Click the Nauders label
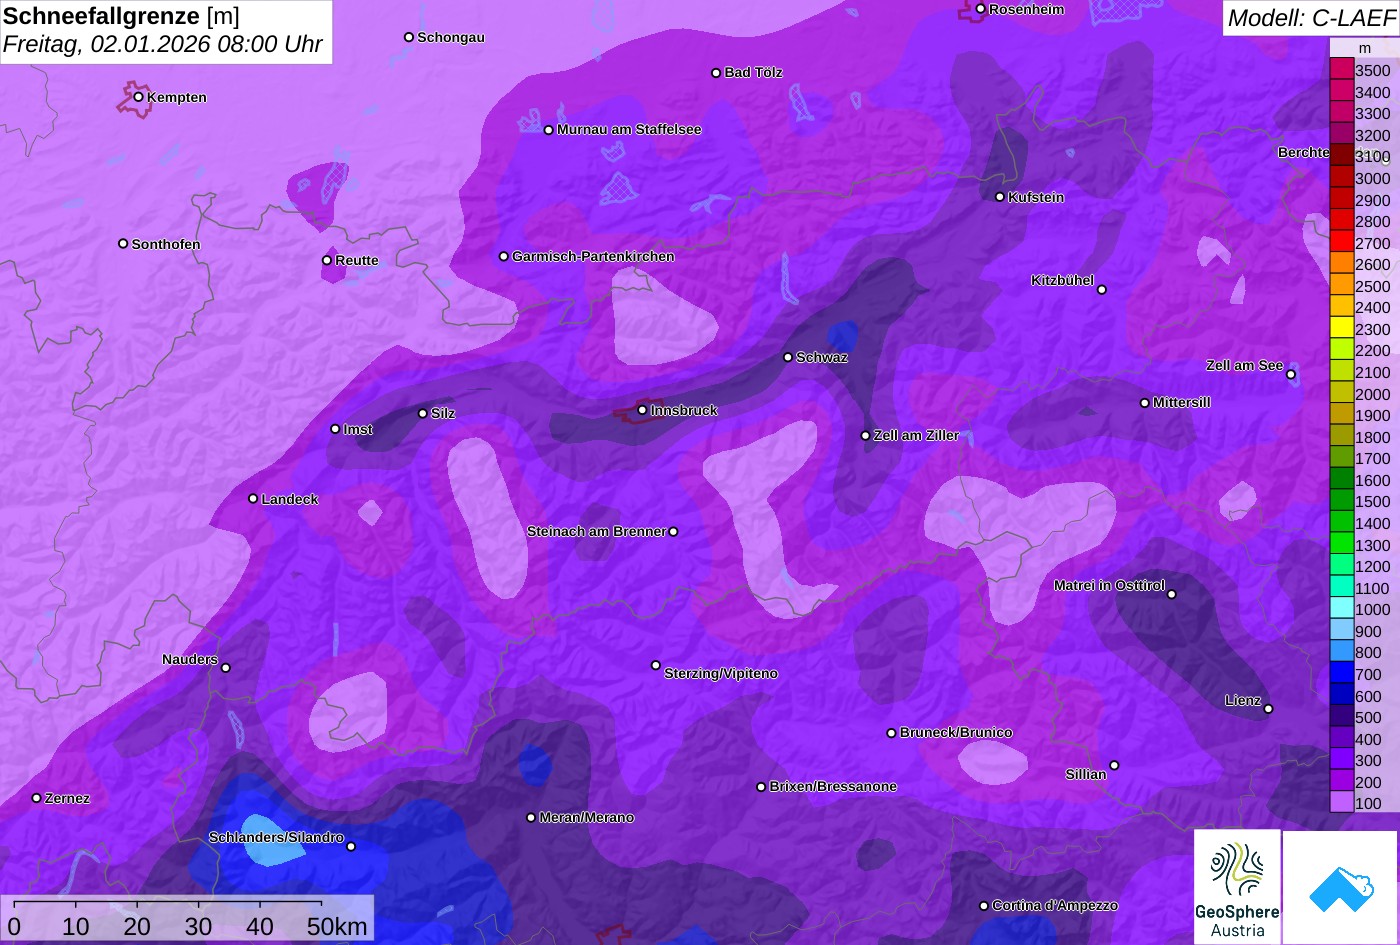Viewport: 1400px width, 945px height. click(190, 659)
